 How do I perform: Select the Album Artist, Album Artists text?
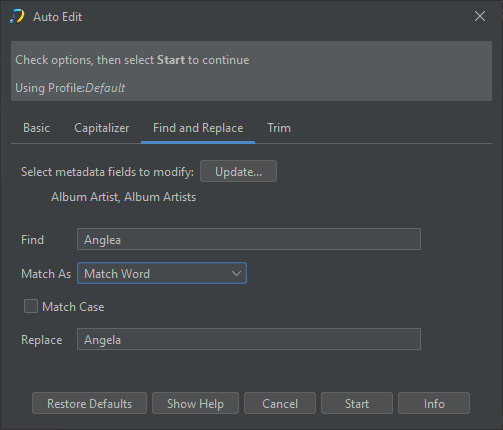click(x=123, y=197)
